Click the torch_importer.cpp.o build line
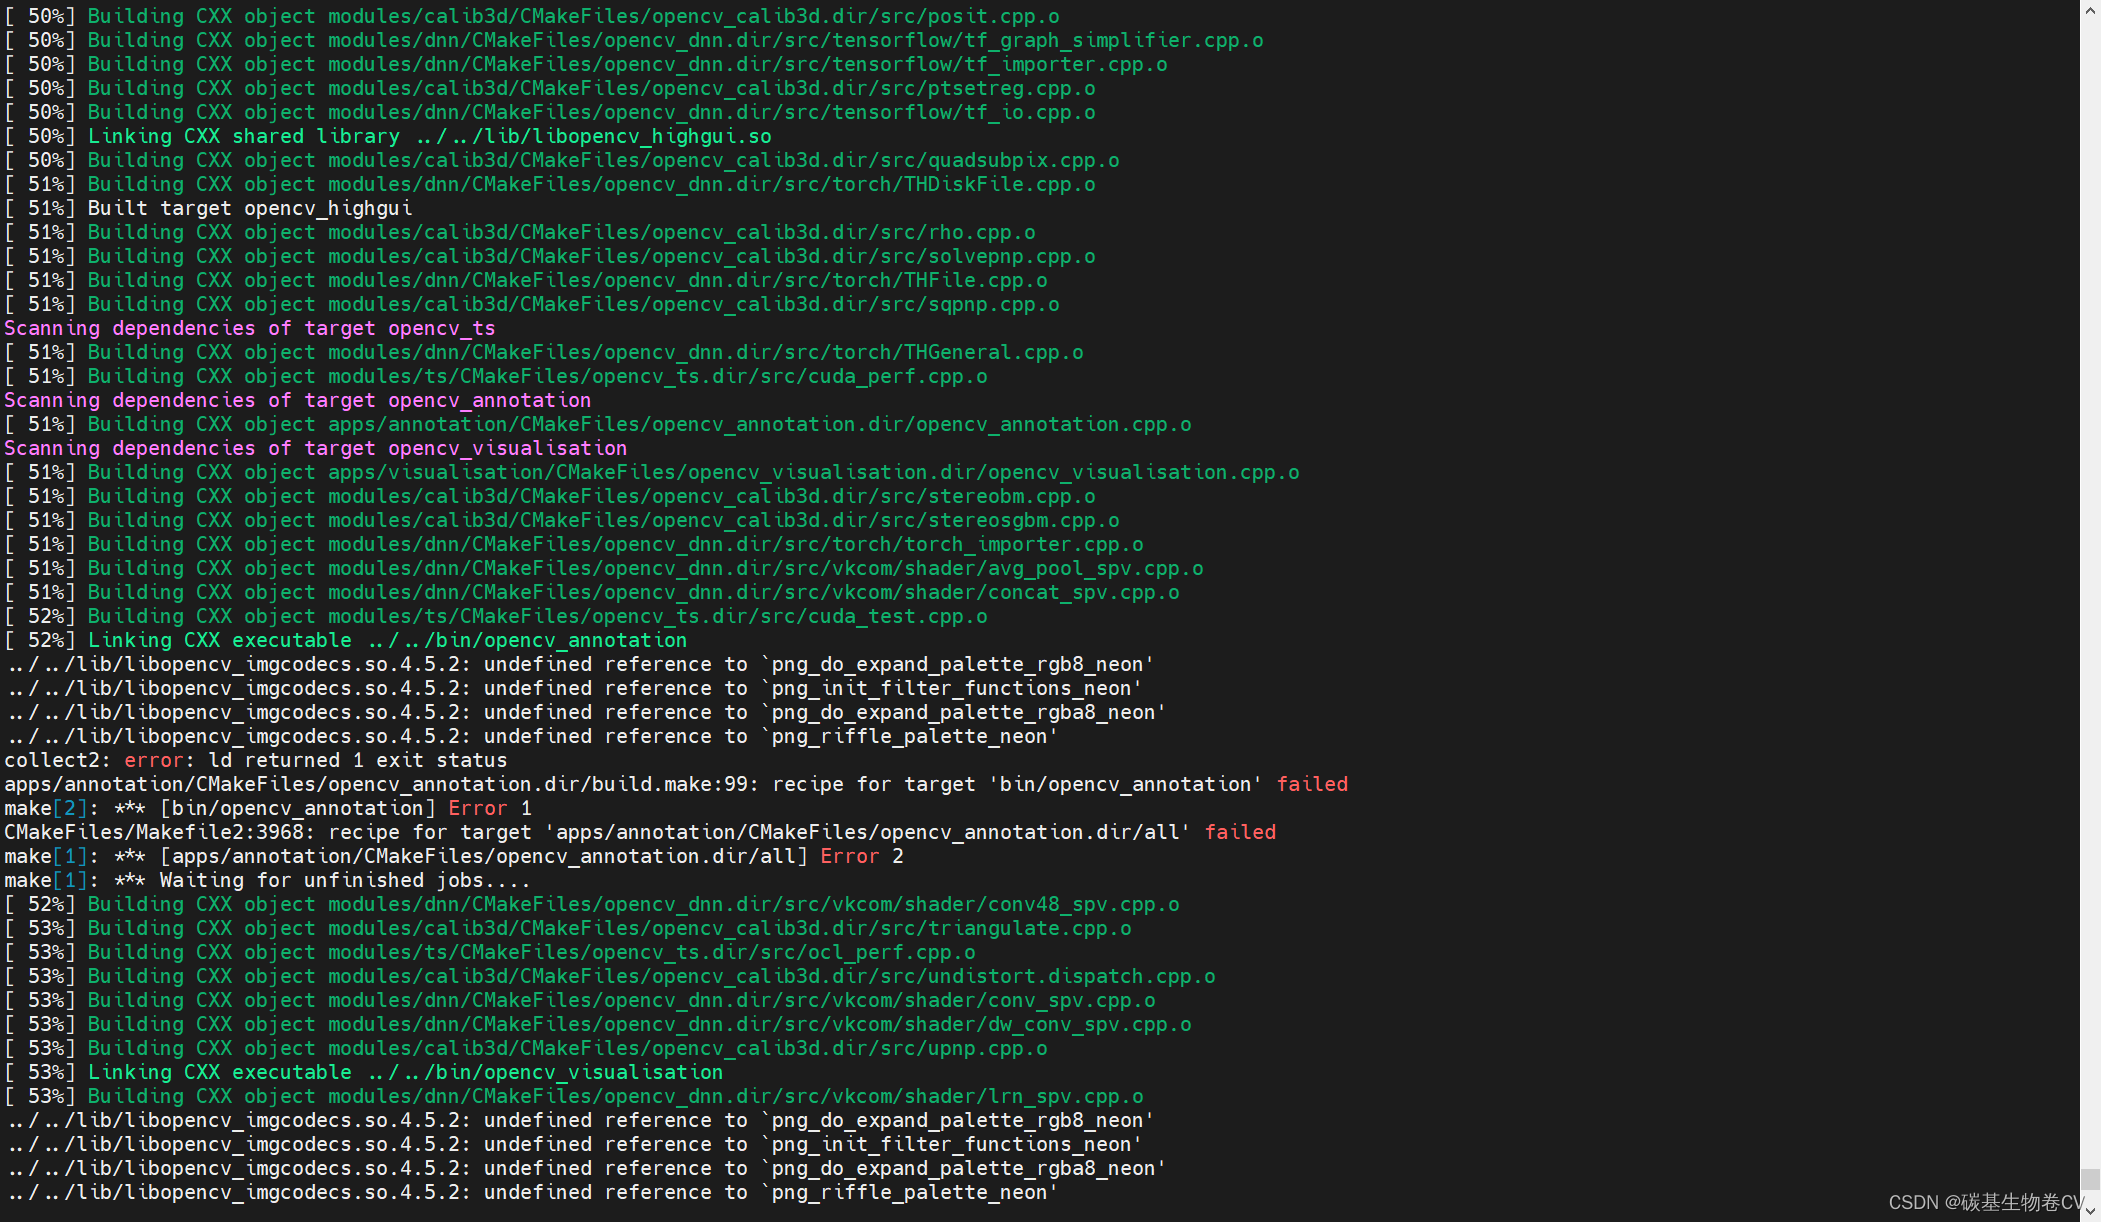 pyautogui.click(x=574, y=544)
